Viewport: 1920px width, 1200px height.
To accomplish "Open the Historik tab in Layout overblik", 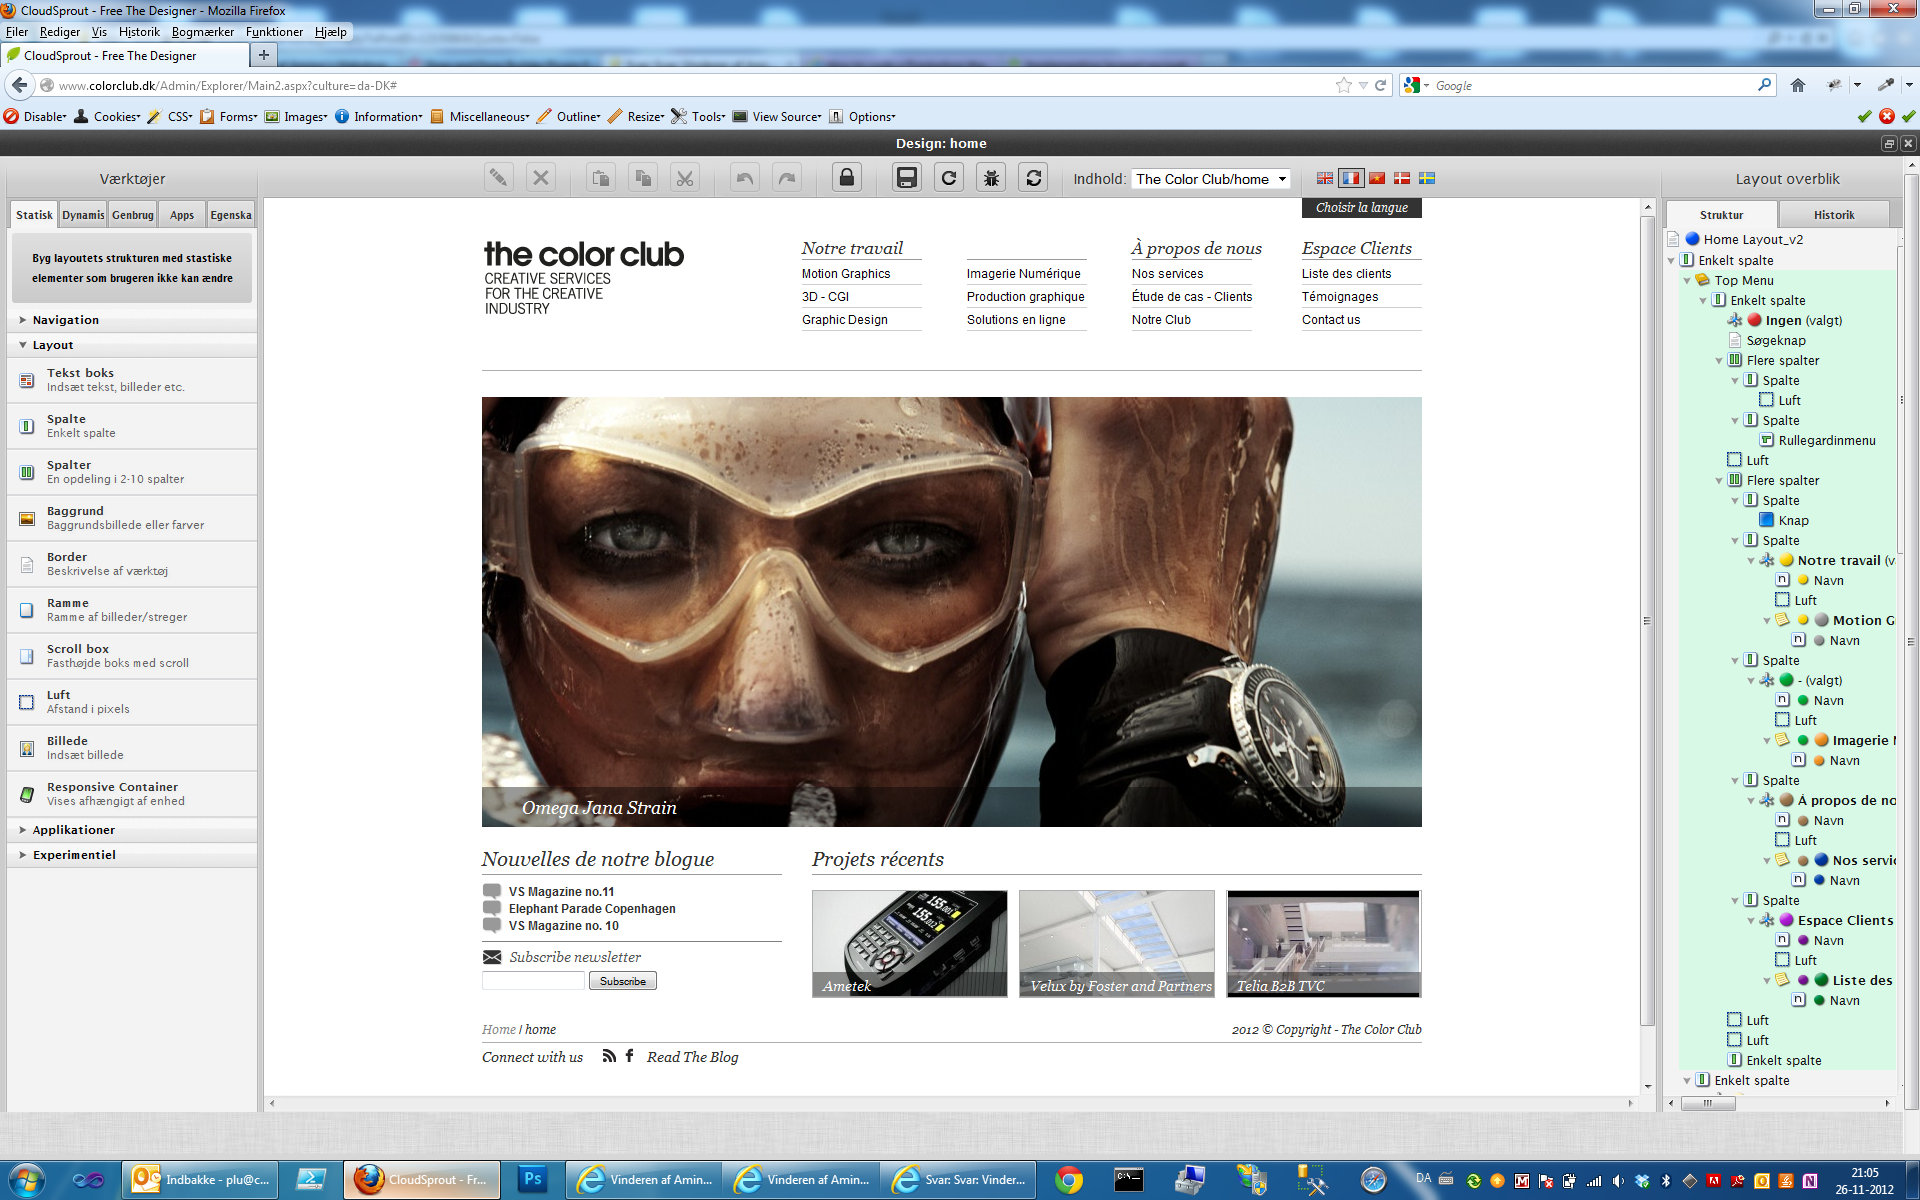I will pos(1833,215).
